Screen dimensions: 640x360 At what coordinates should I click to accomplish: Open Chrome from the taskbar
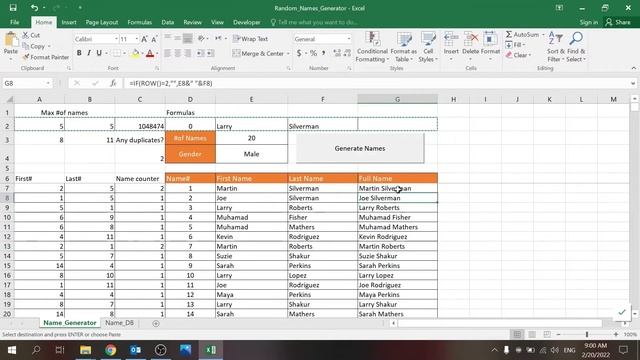pyautogui.click(x=110, y=350)
